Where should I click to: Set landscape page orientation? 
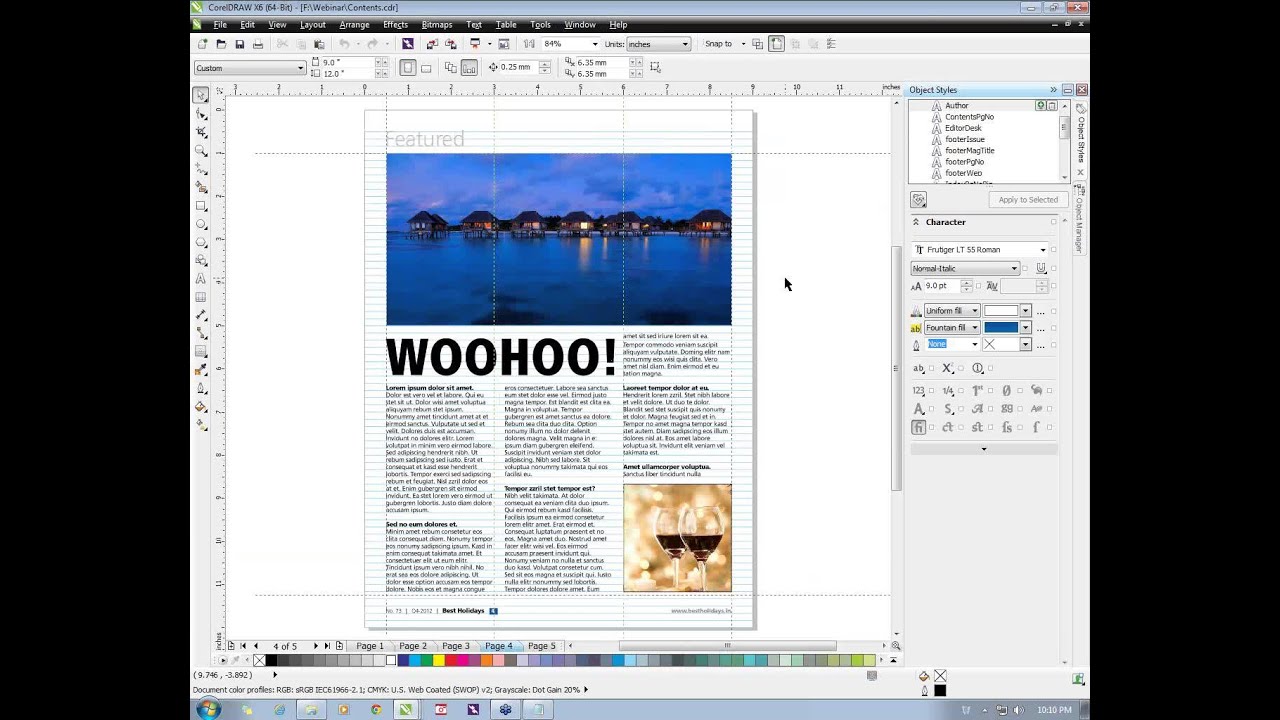(426, 68)
